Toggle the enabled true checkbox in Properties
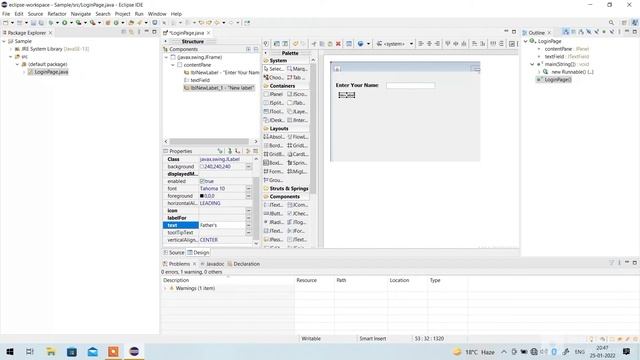This screenshot has height=360, width=640. 202,181
